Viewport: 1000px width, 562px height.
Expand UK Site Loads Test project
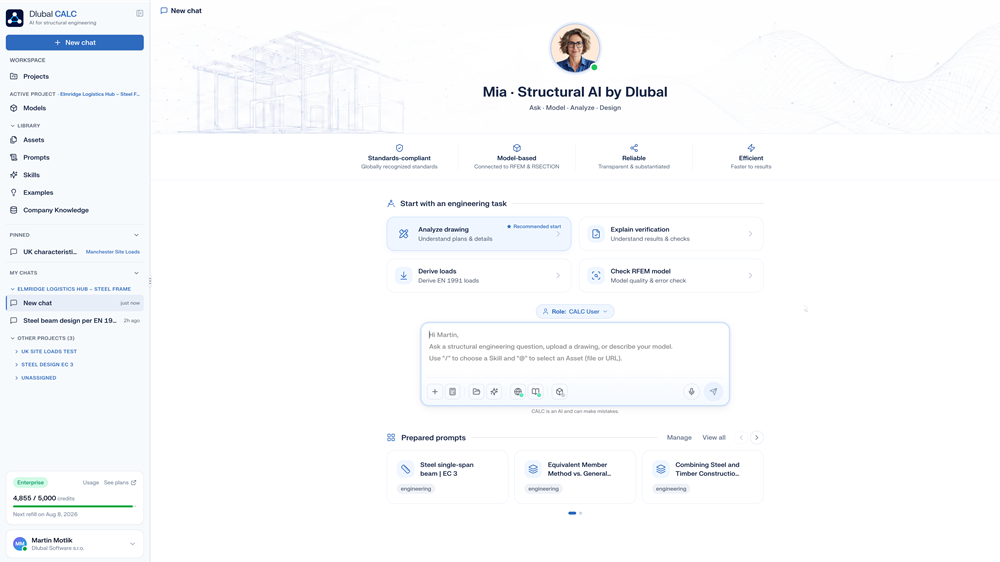coord(45,351)
